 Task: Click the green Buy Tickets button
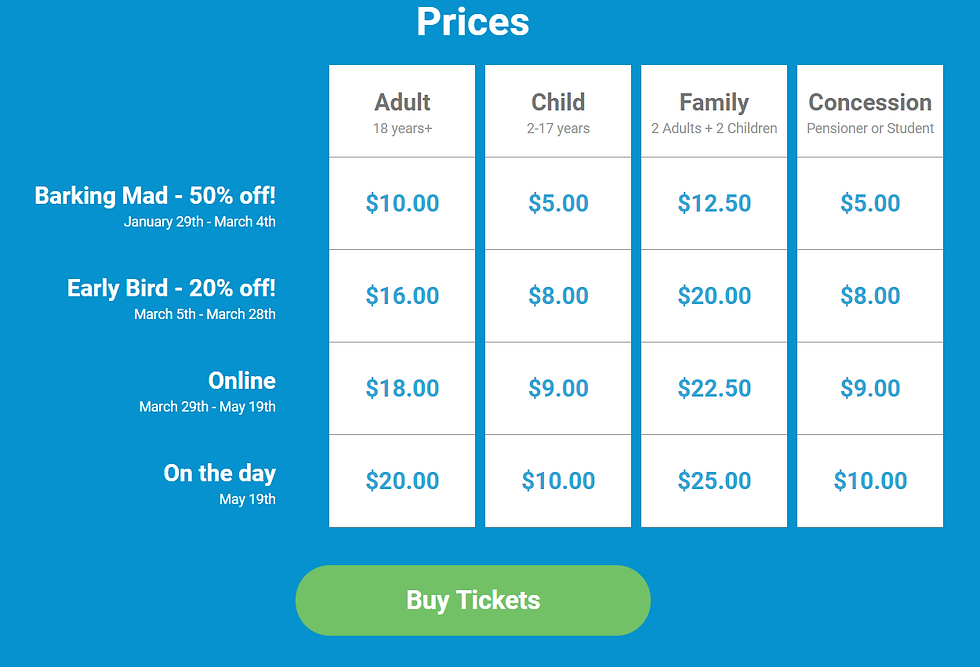tap(473, 600)
